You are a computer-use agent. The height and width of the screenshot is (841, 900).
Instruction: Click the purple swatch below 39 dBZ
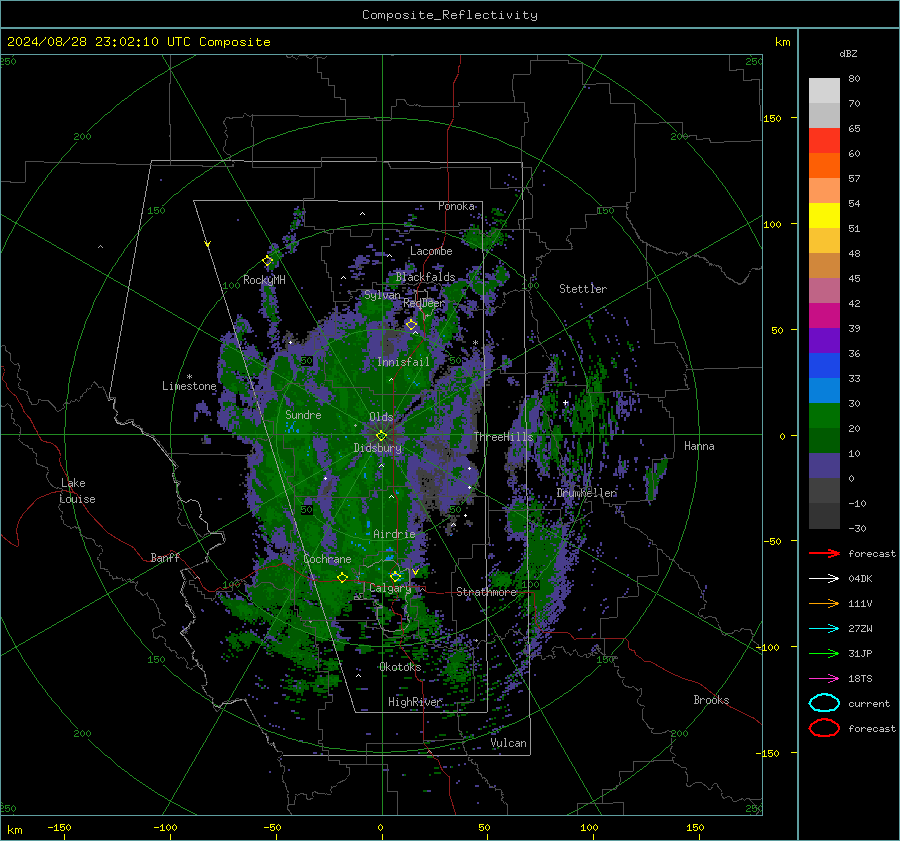click(x=824, y=340)
